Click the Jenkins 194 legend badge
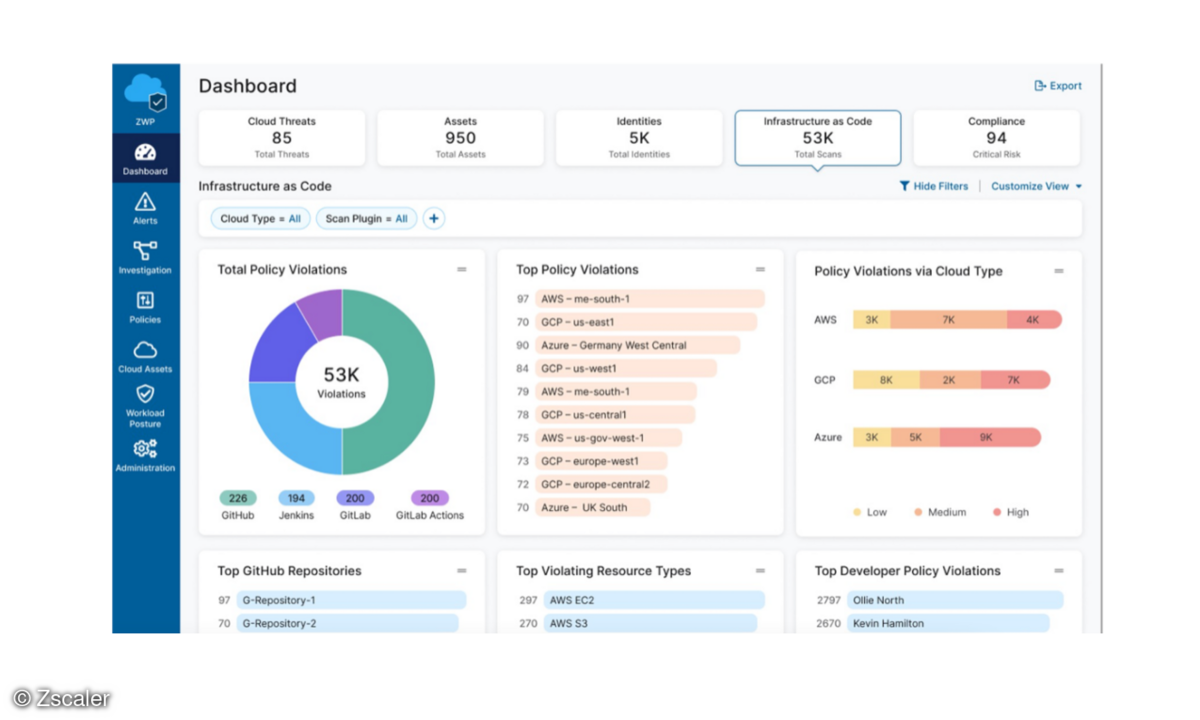The image size is (1200, 720). click(x=296, y=498)
